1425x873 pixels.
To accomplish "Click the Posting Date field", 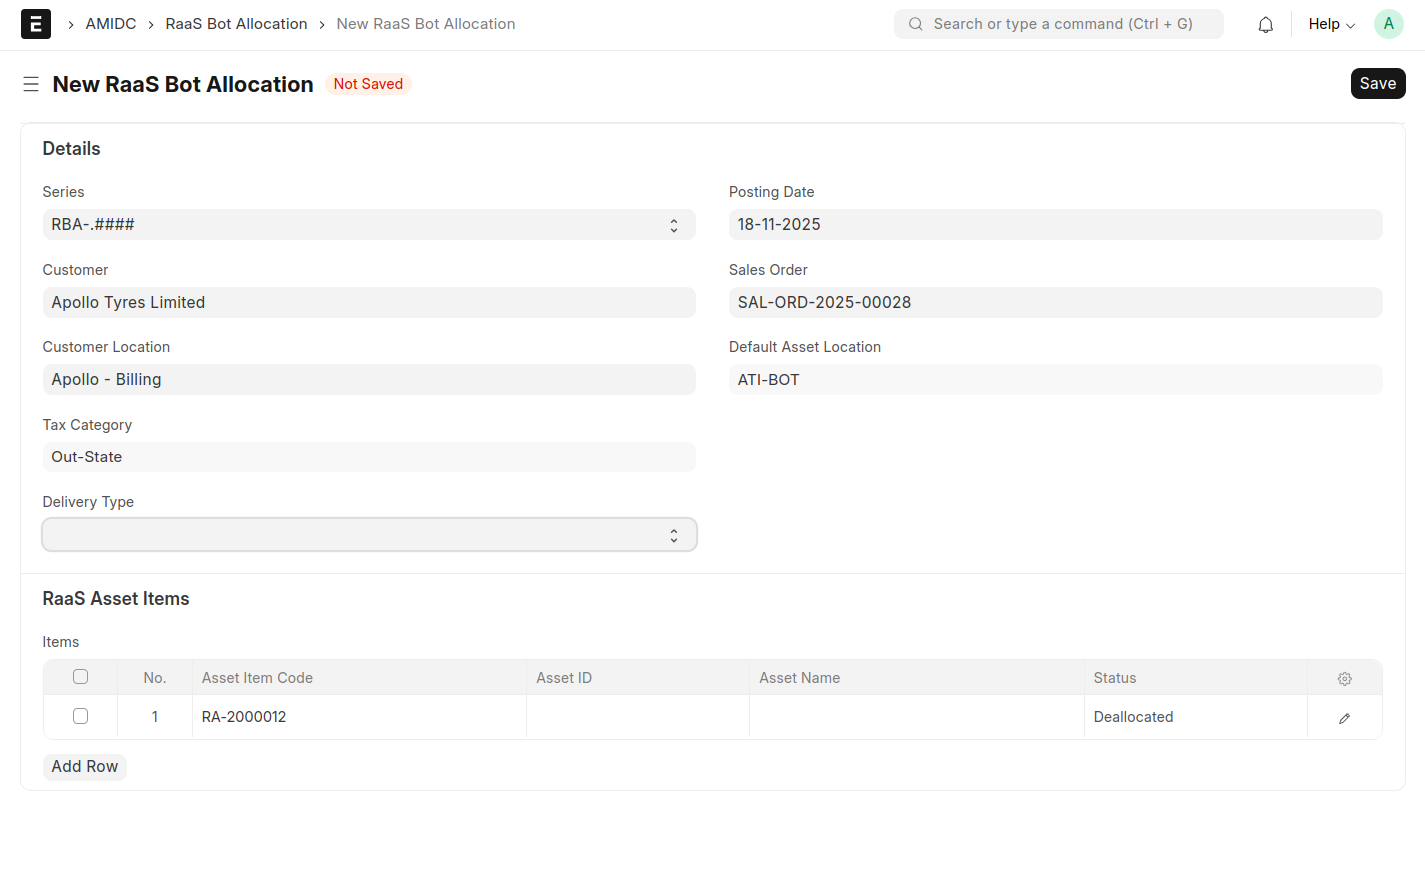I will tap(1055, 225).
